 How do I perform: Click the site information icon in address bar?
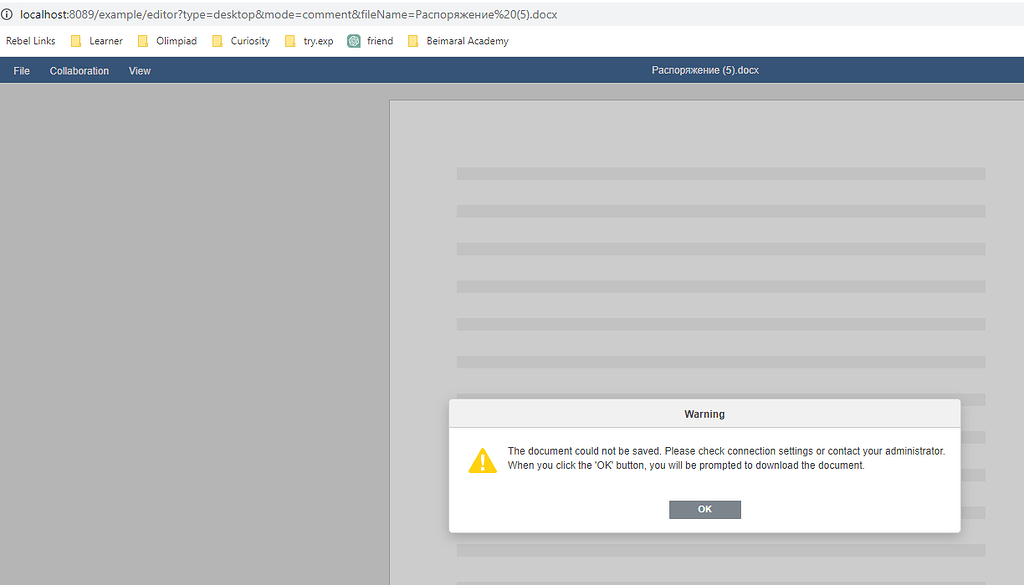click(x=8, y=14)
